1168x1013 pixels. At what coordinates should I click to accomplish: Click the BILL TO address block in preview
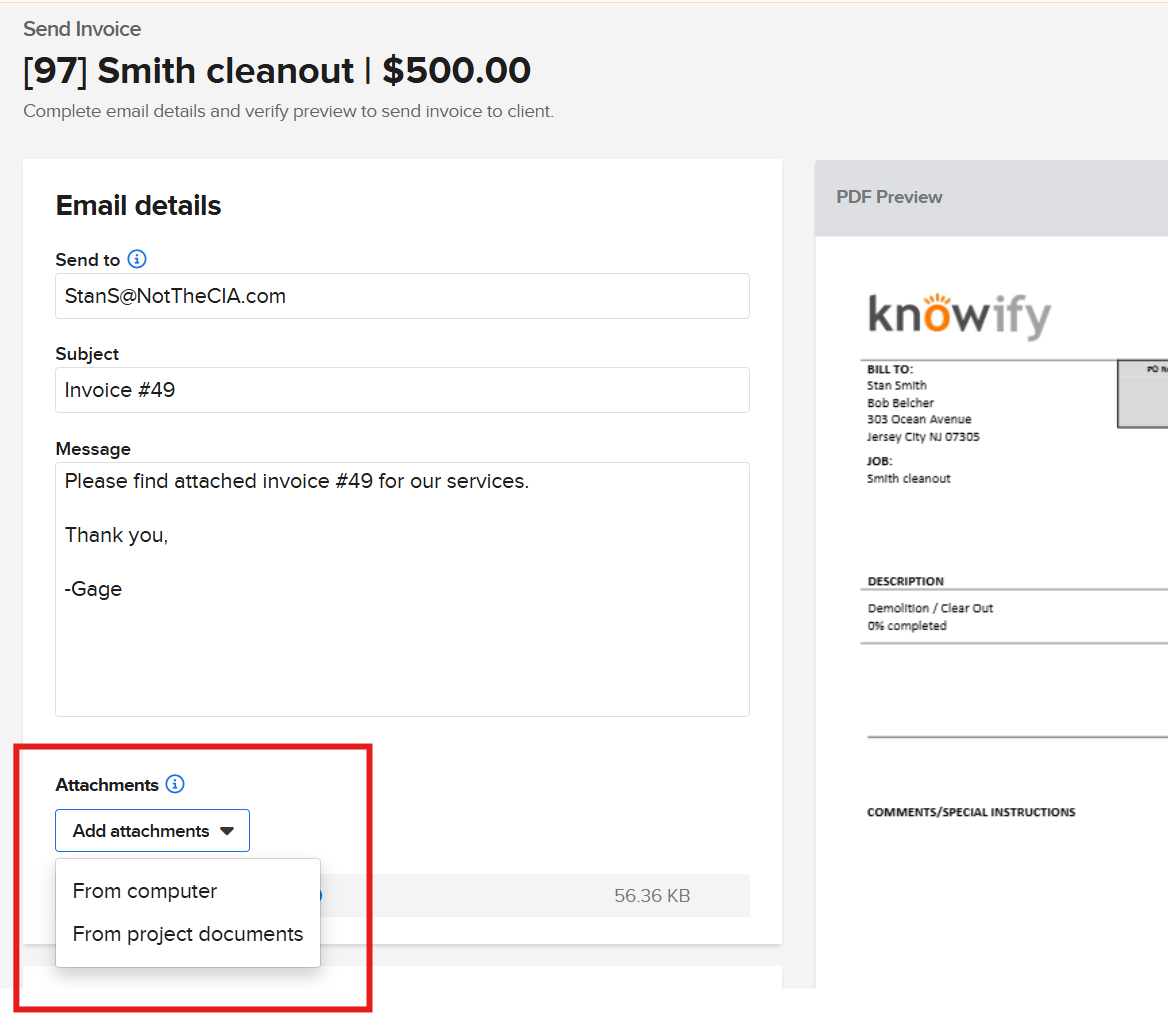pyautogui.click(x=922, y=411)
